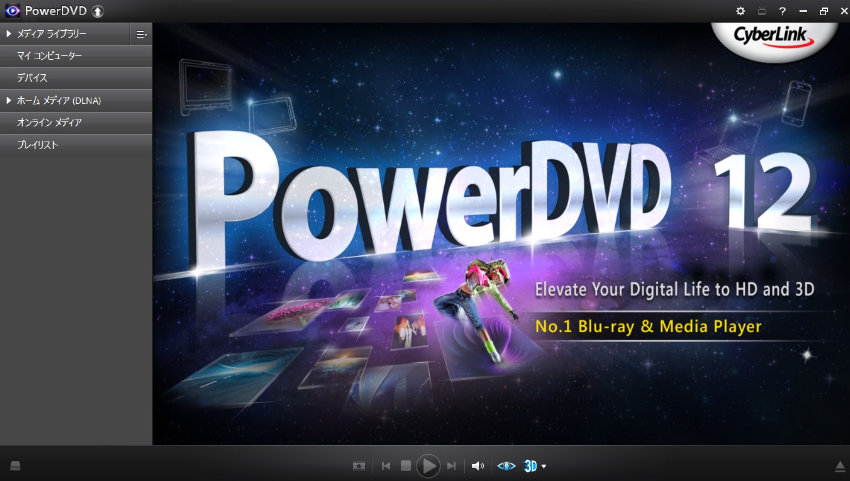Select デバイス in sidebar
The image size is (850, 481).
coord(76,78)
